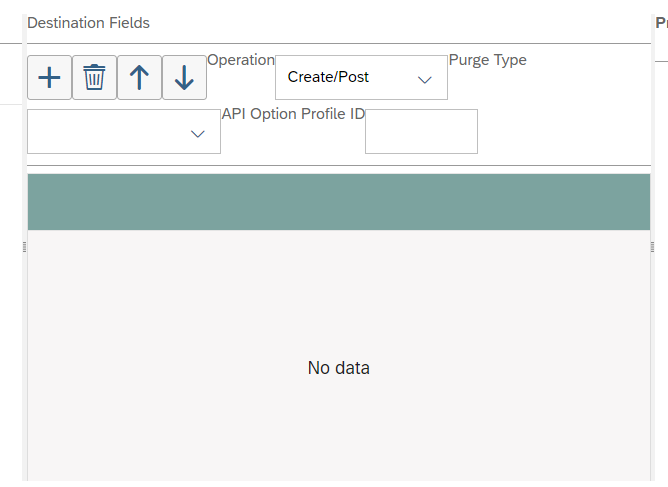Click empty table body above the No data message

coord(339,294)
